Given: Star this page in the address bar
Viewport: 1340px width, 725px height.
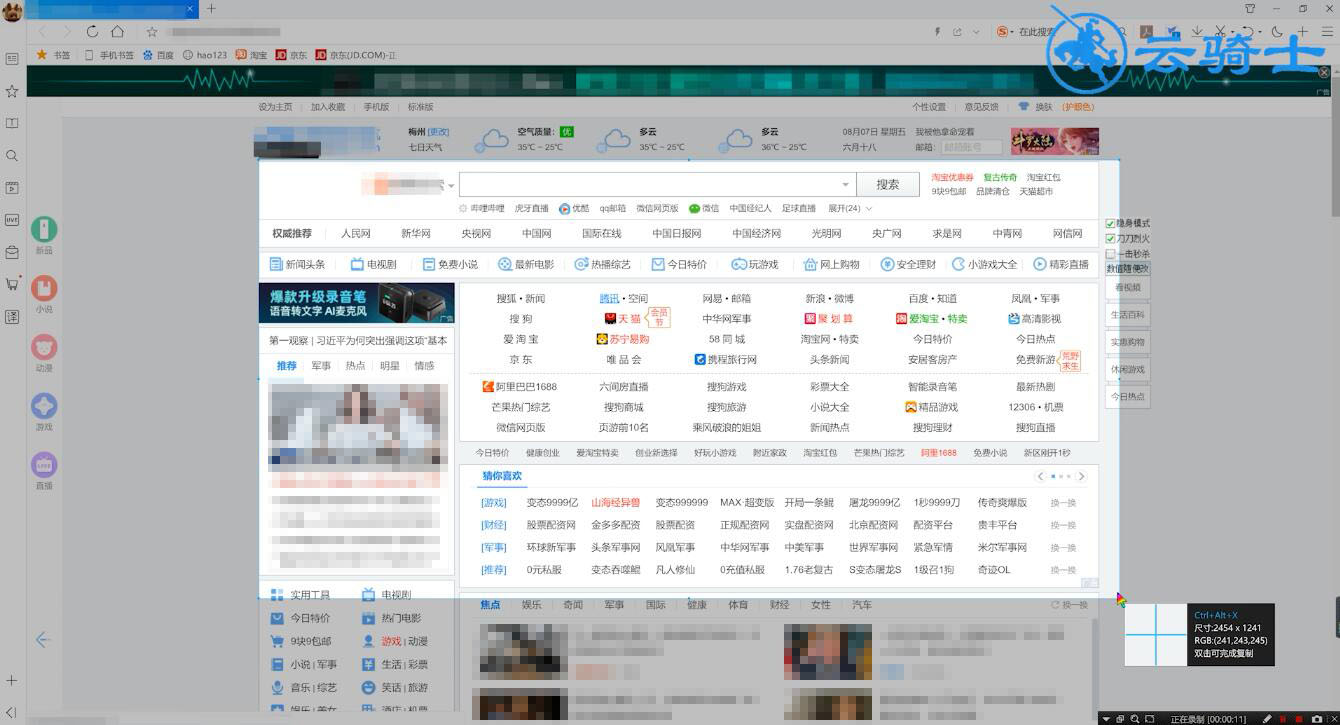Looking at the screenshot, I should pyautogui.click(x=152, y=32).
